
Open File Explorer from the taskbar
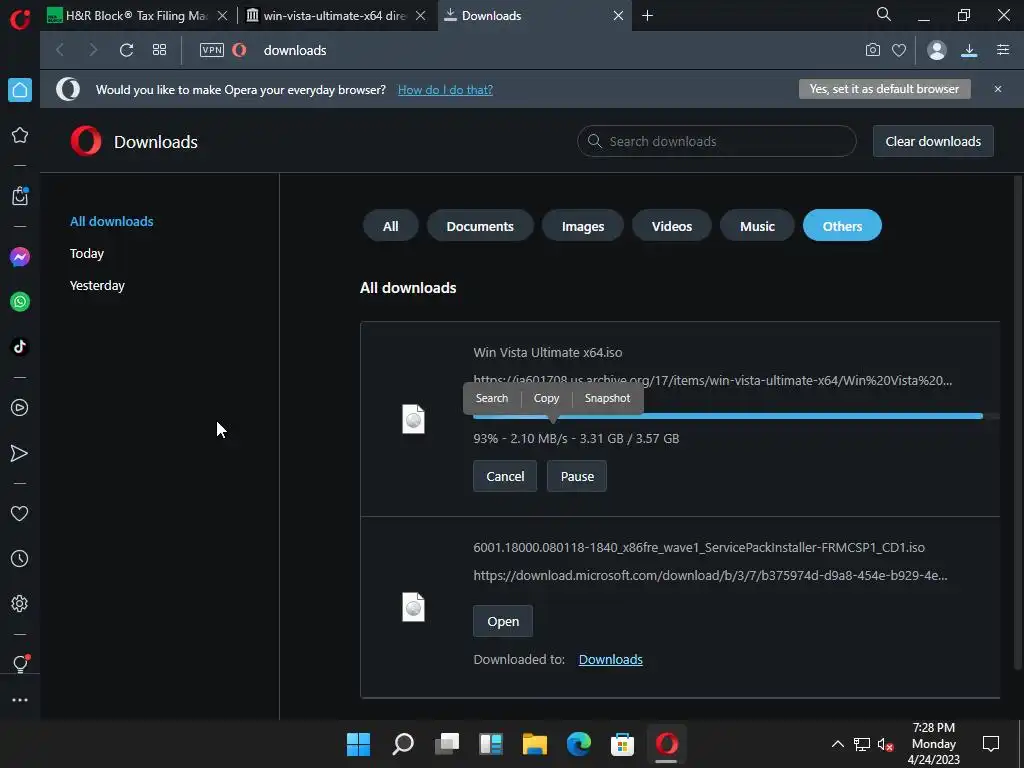pos(535,744)
